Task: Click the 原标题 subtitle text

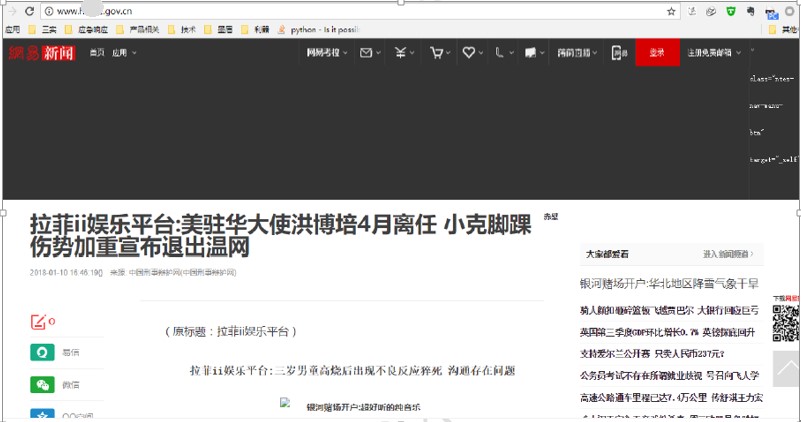Action: (x=231, y=332)
